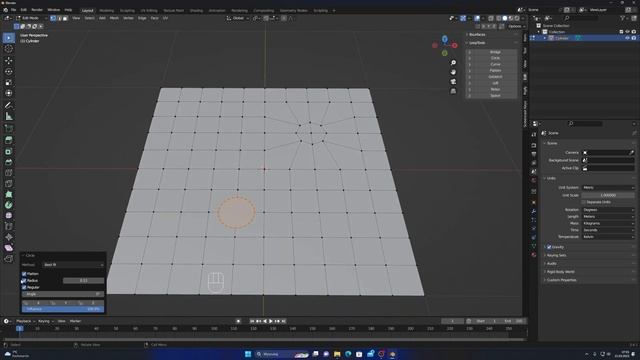This screenshot has width=640, height=360.
Task: Activate the Transform tool
Action: point(9,93)
